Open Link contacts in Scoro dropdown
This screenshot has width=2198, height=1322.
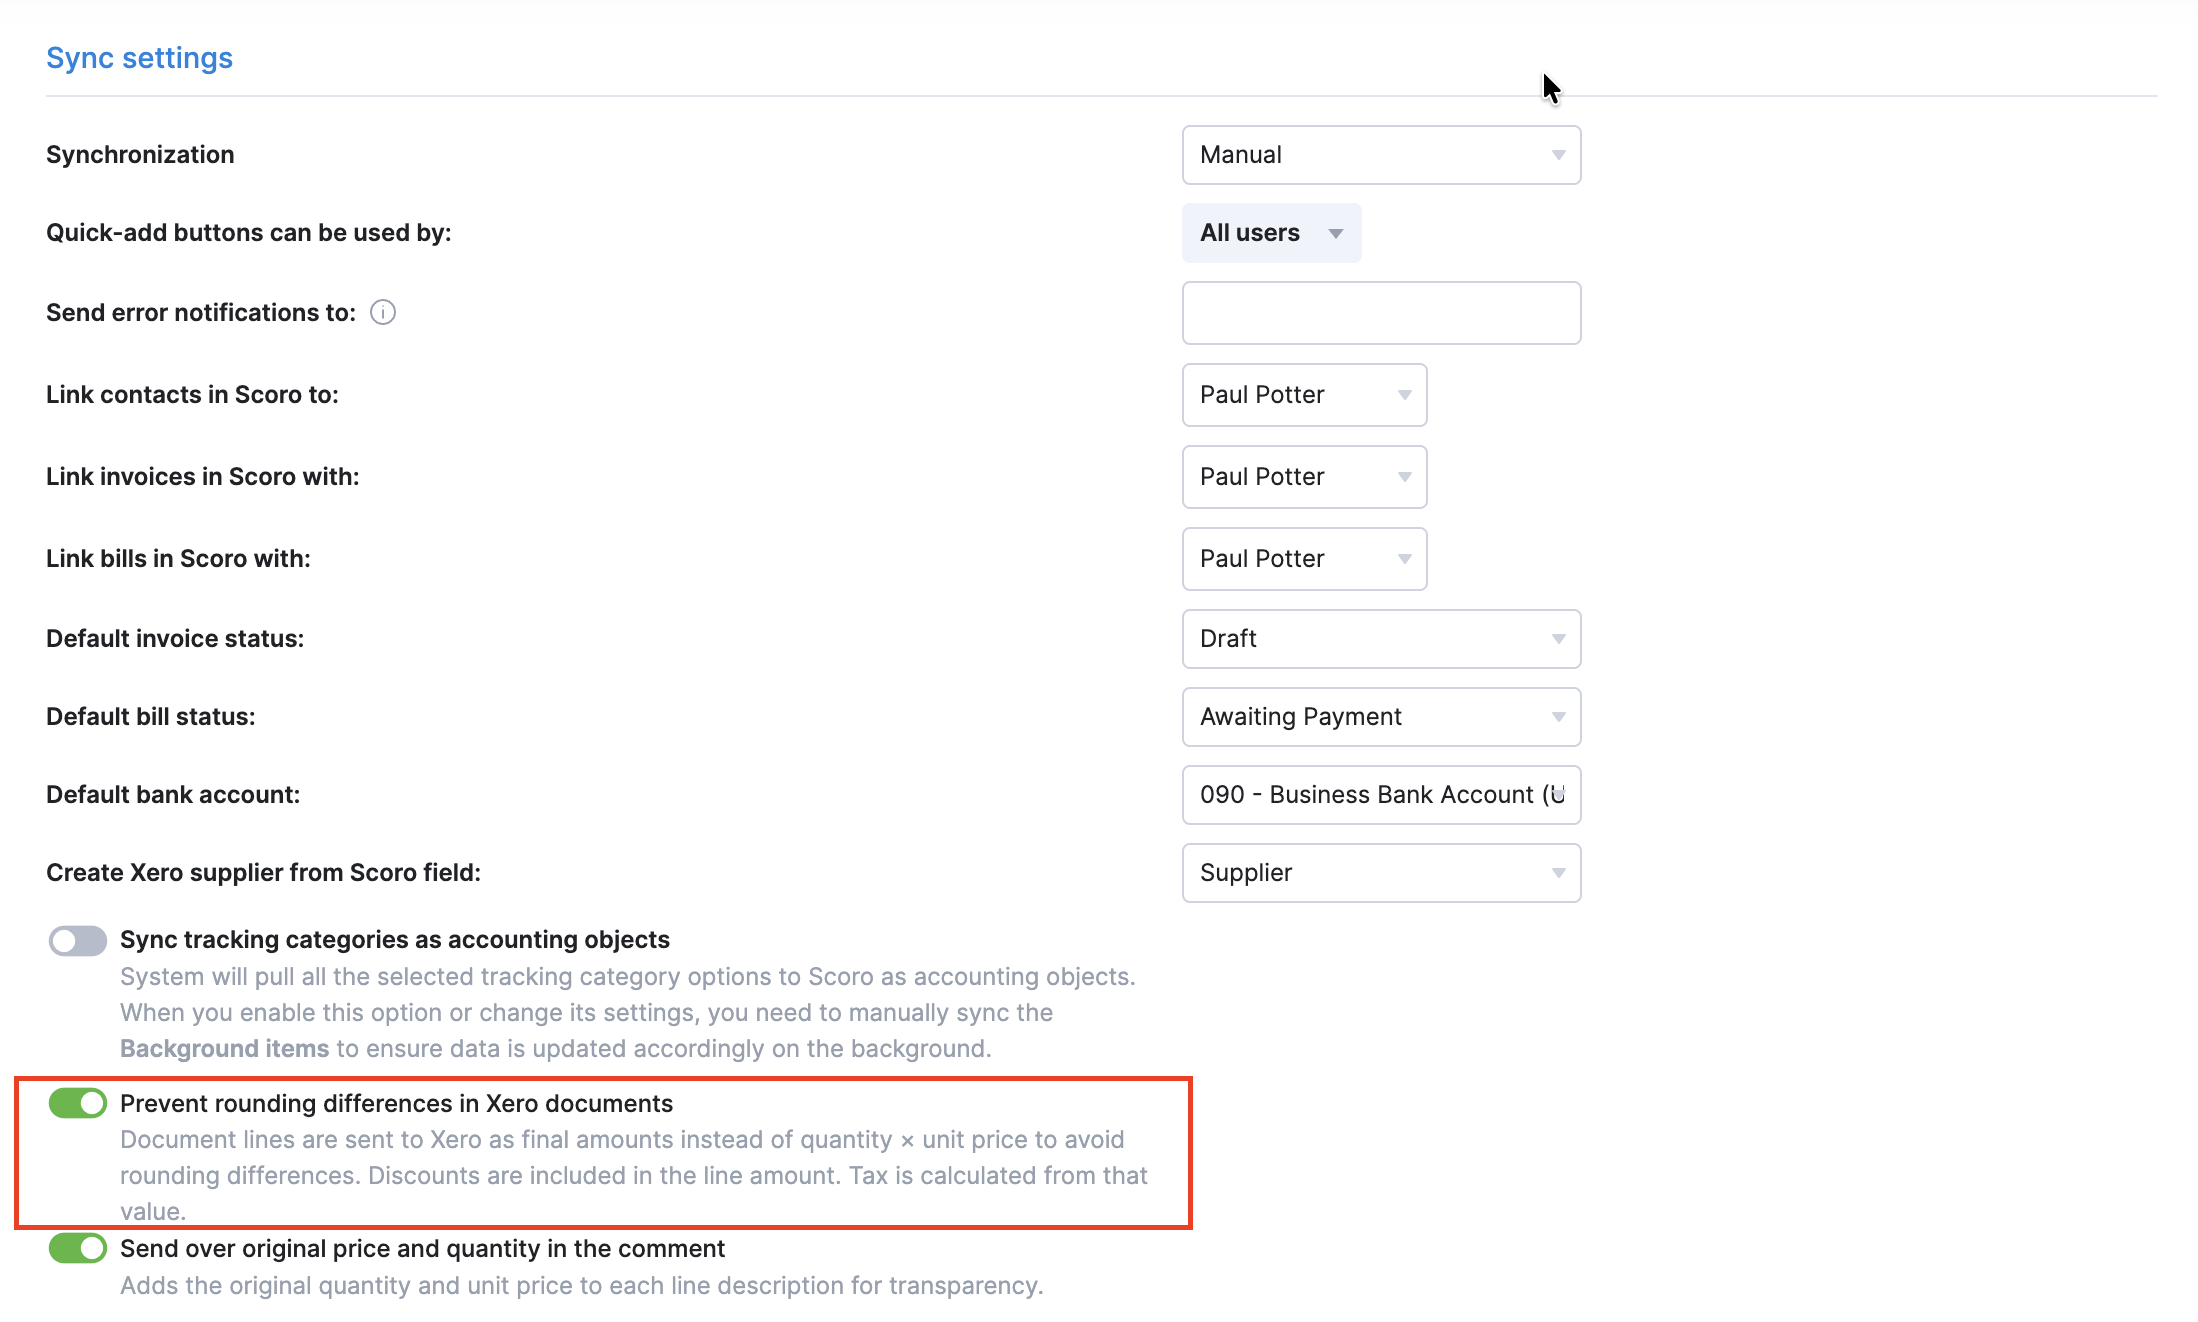1303,395
